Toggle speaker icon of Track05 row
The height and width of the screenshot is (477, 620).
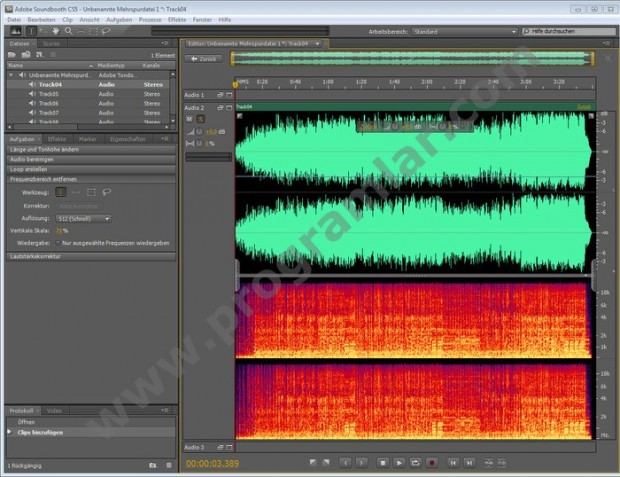(x=32, y=94)
